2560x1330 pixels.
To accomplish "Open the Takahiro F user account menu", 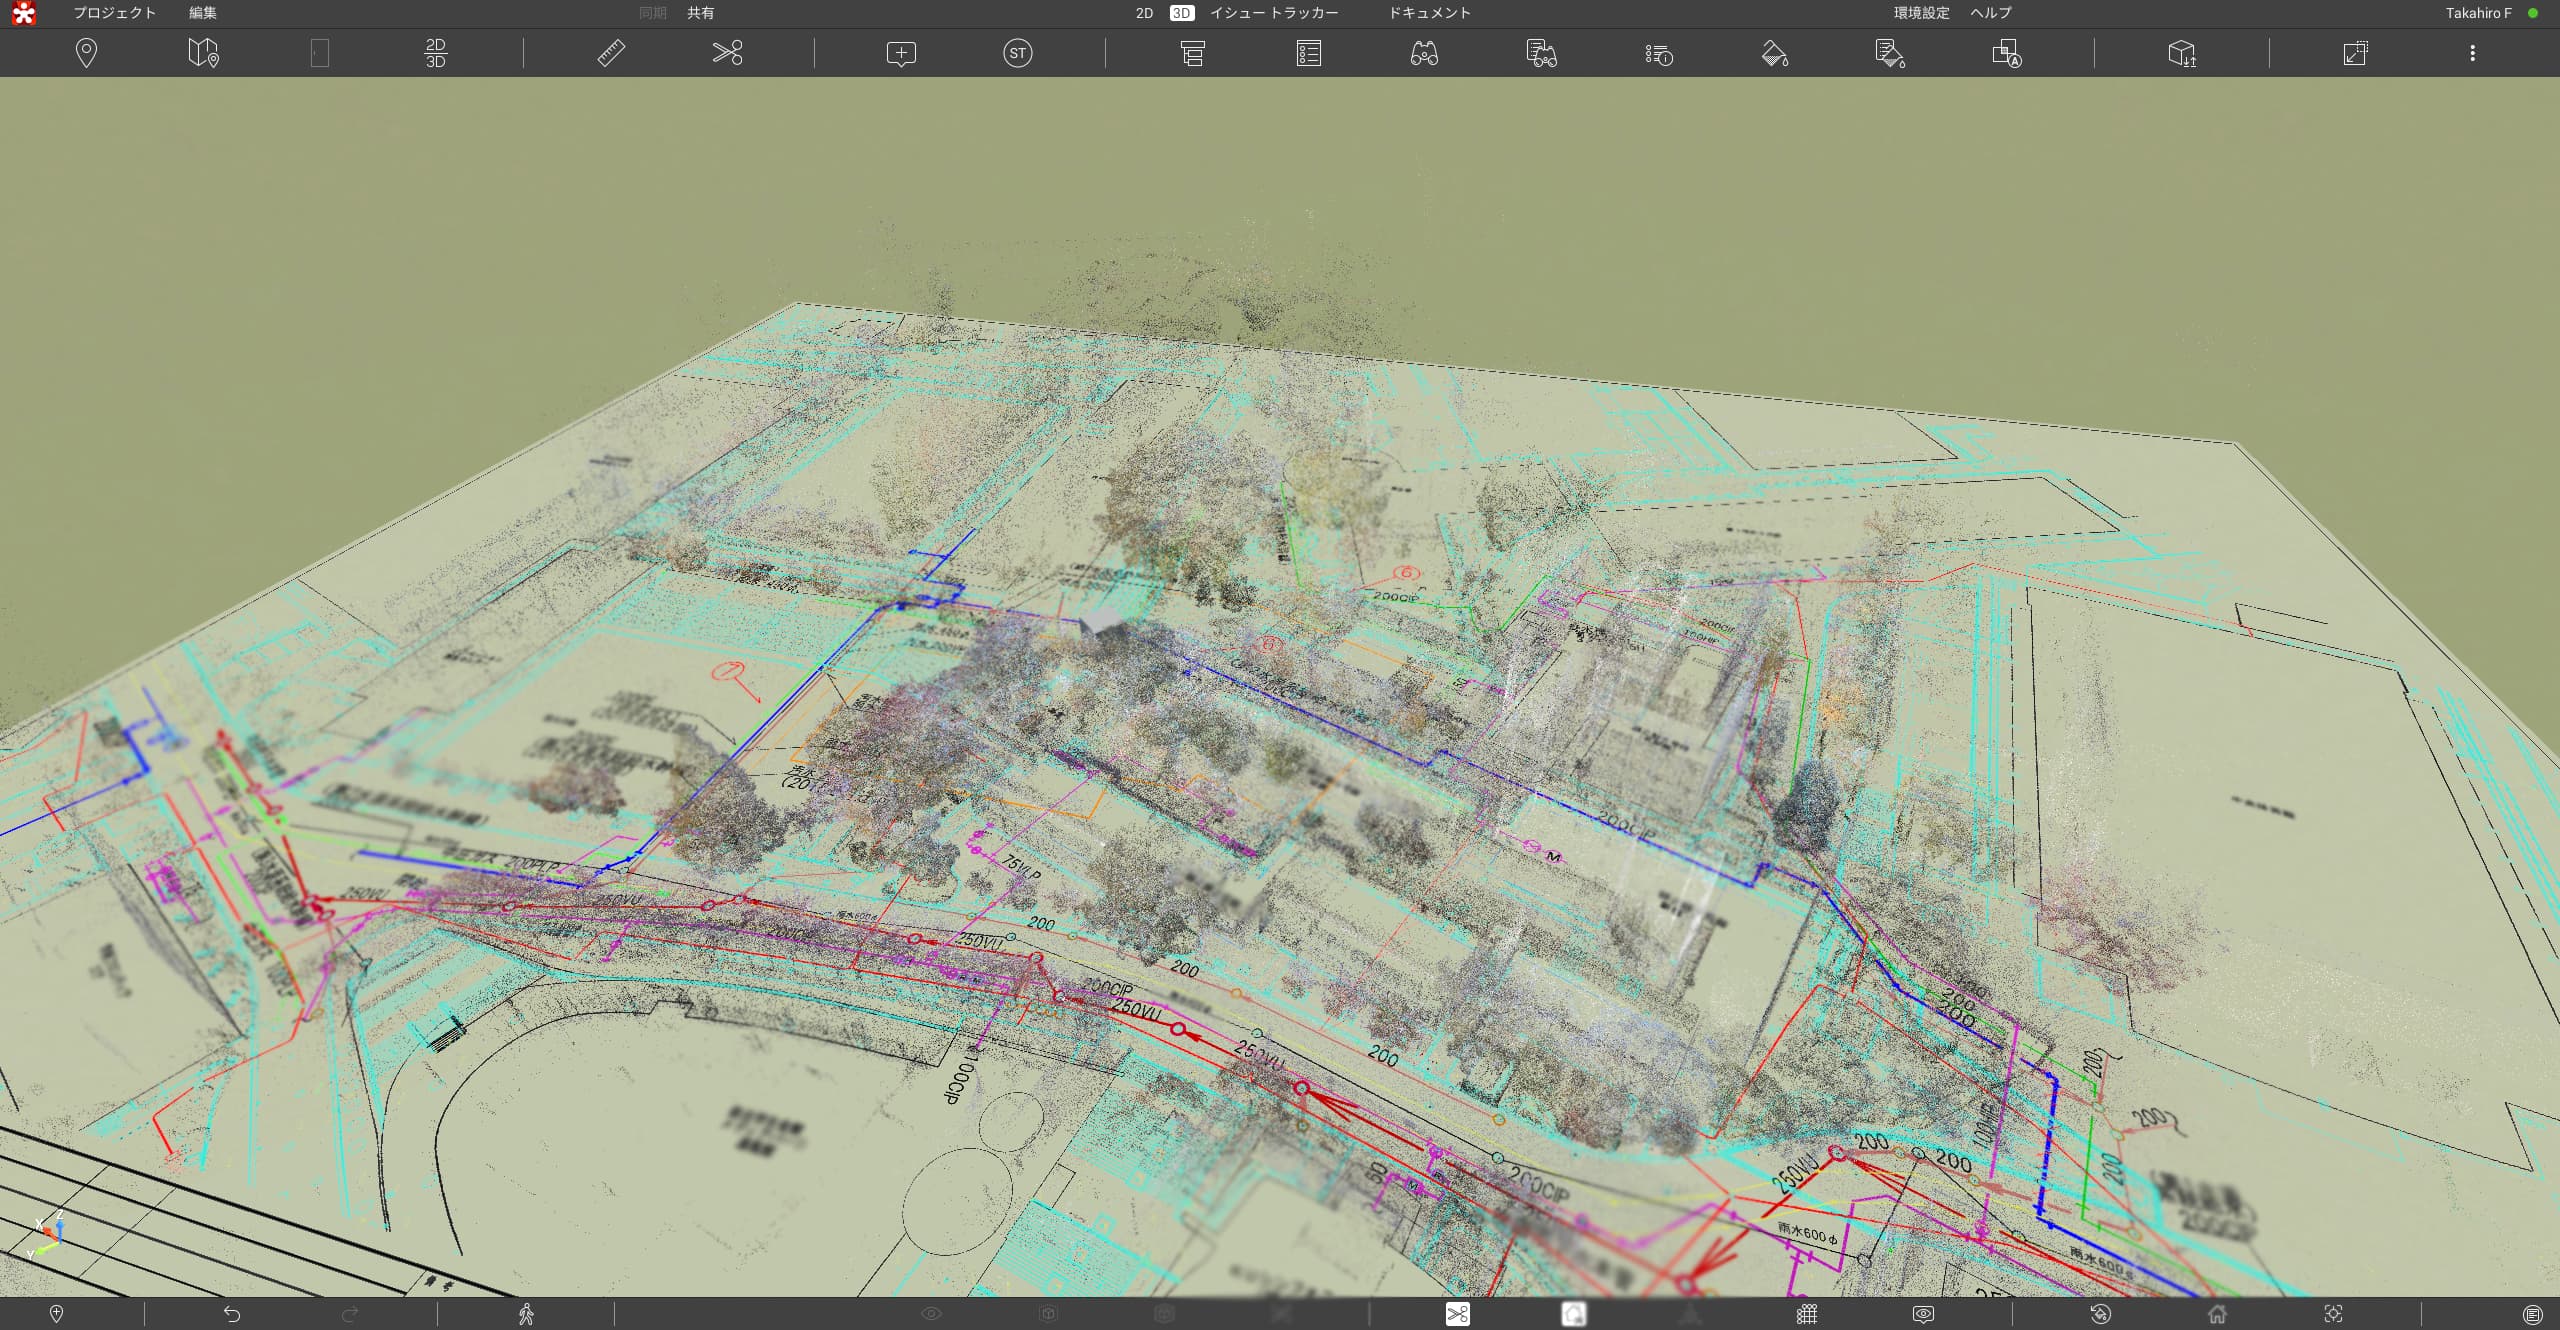I will [x=2478, y=13].
